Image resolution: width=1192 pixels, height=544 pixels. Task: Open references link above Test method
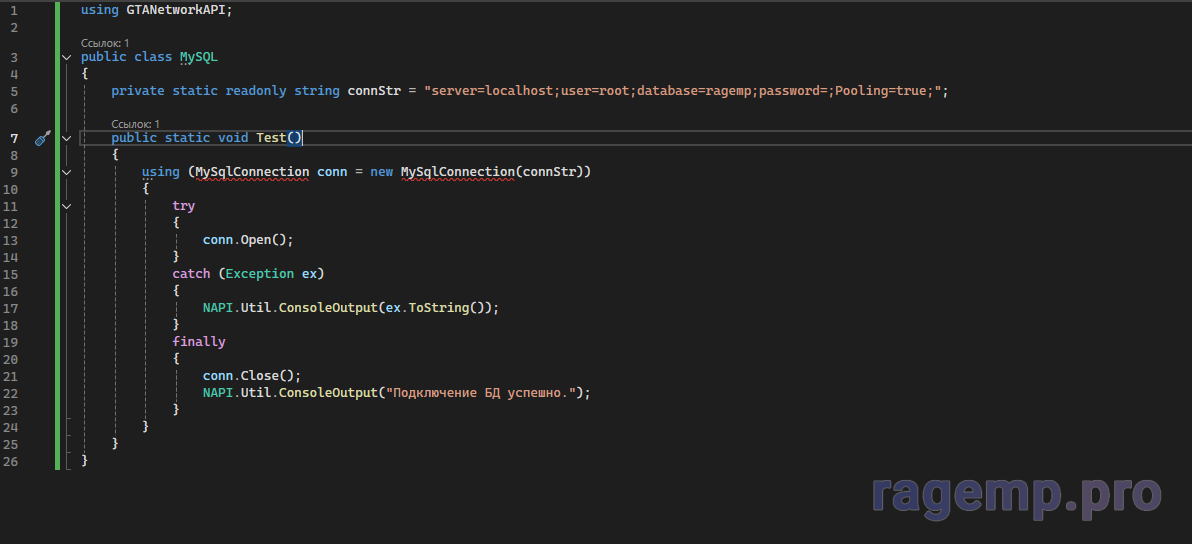pos(135,124)
